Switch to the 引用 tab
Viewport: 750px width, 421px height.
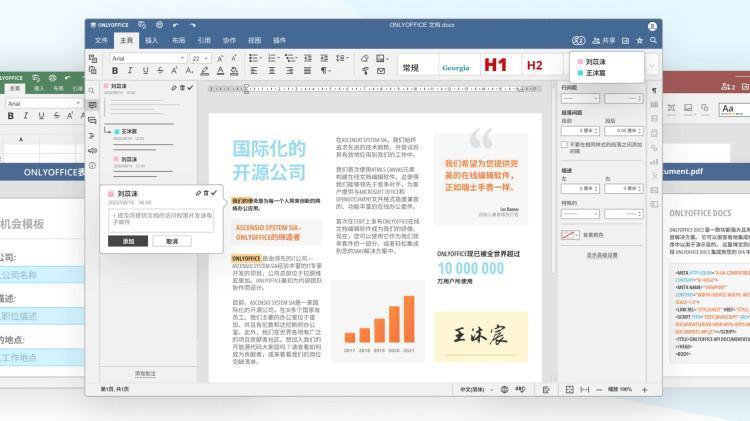204,41
